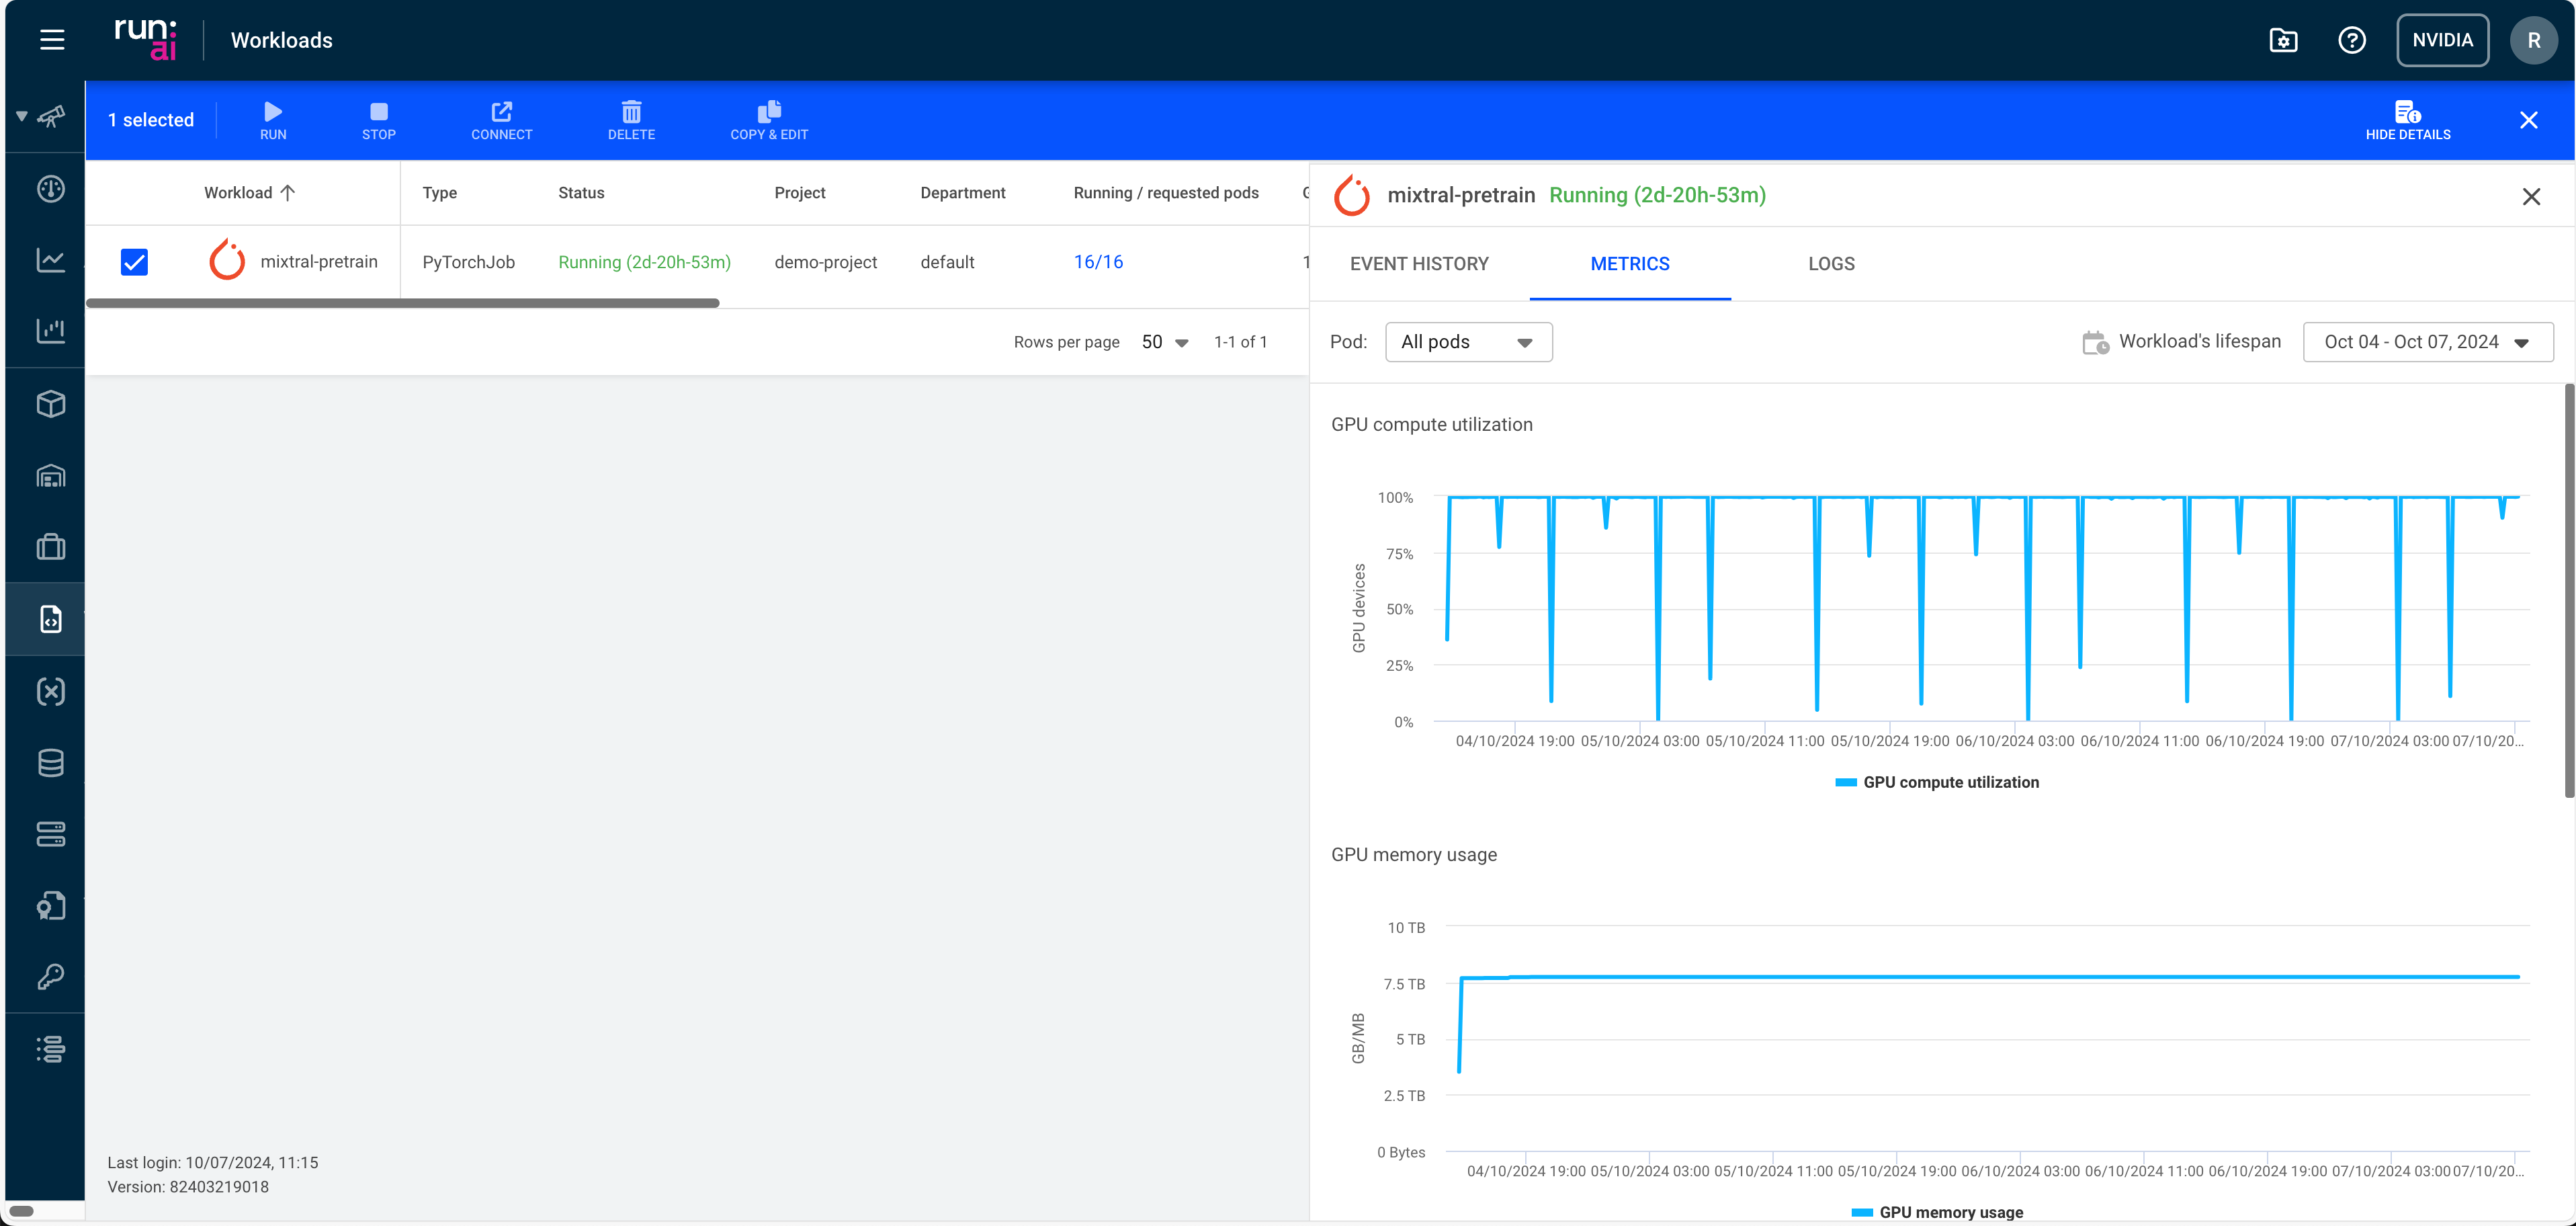Click the COPY & EDIT action

tap(769, 120)
